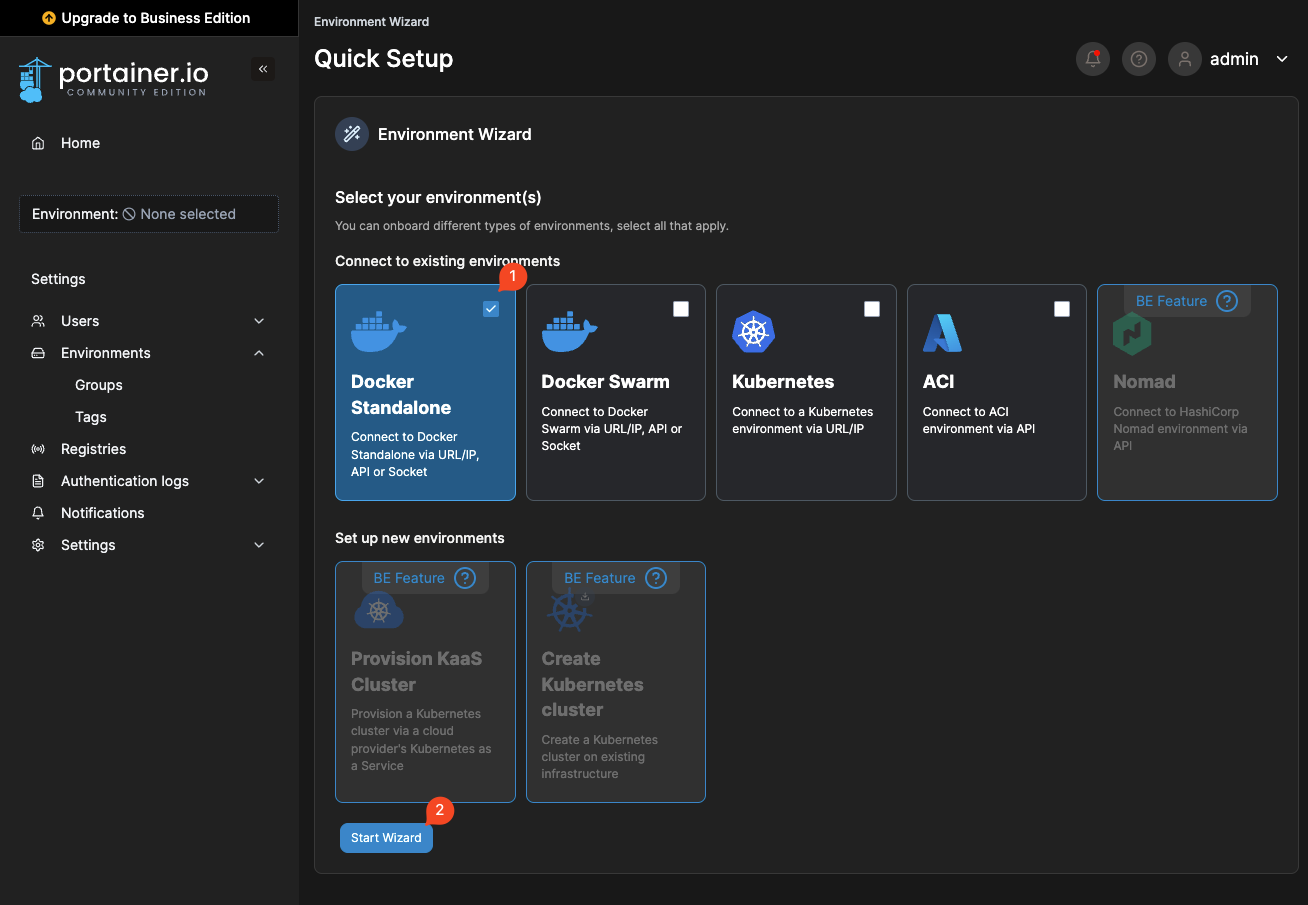Click the Registries broadcast icon
1308x905 pixels.
point(38,449)
